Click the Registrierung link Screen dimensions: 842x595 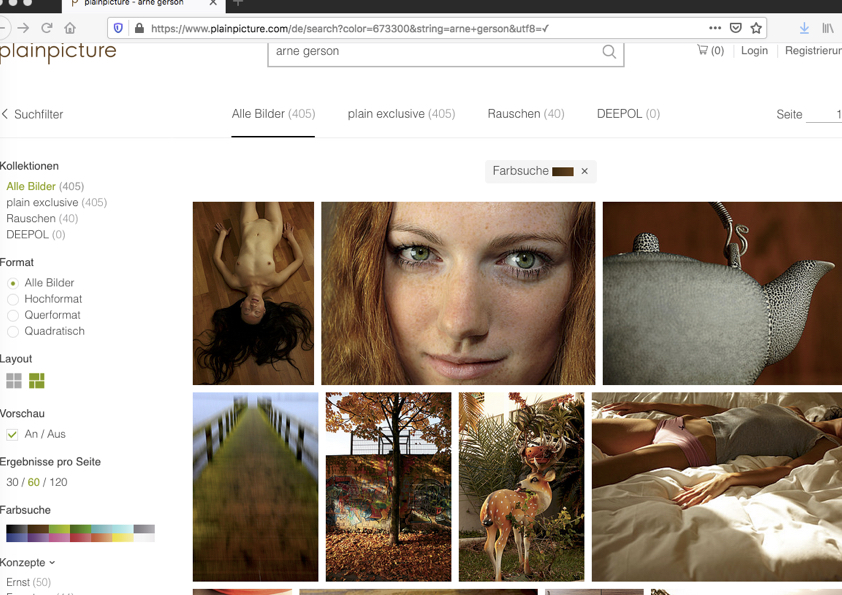click(813, 50)
